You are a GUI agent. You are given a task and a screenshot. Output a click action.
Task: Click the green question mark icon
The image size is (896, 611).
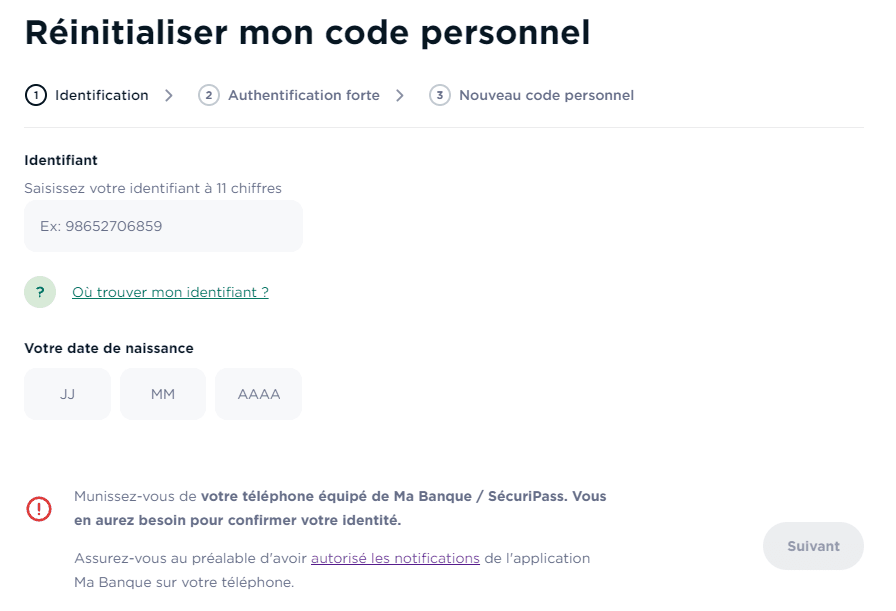40,292
